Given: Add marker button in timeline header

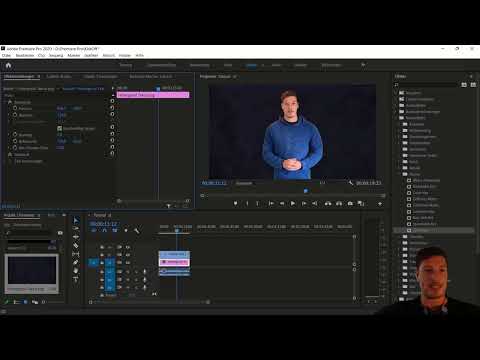Looking at the screenshot, I should [126, 231].
